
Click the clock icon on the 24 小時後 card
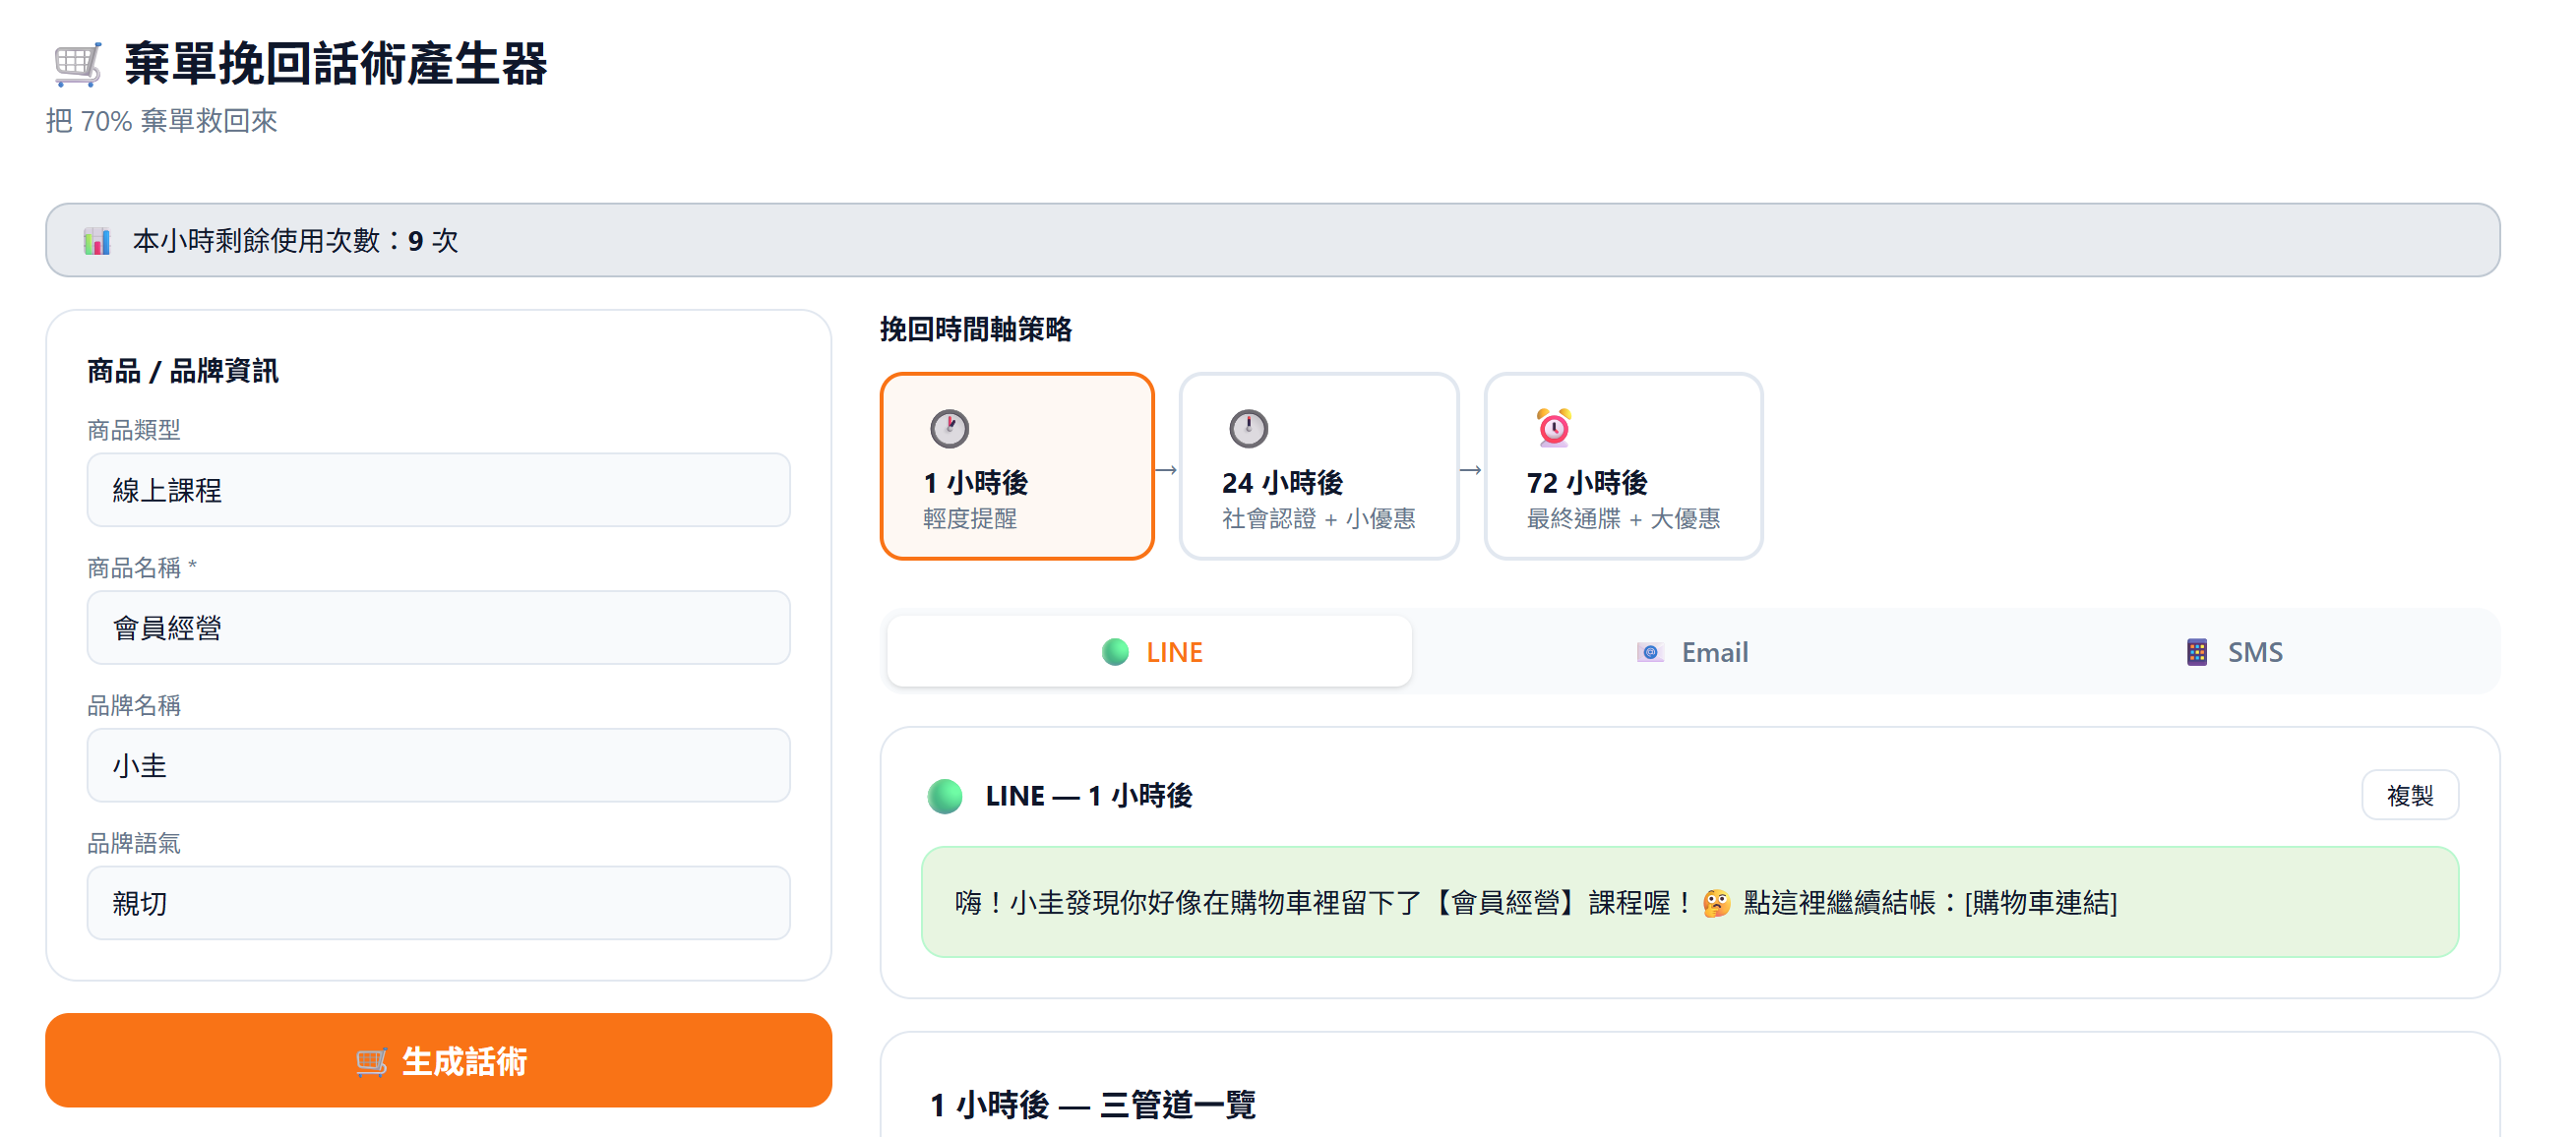[x=1247, y=429]
